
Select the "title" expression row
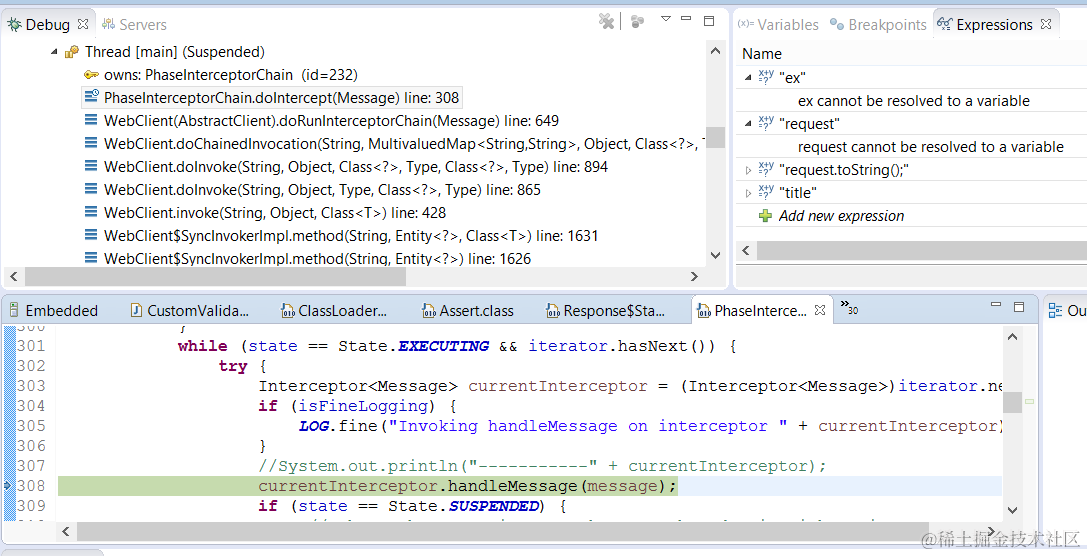911,193
